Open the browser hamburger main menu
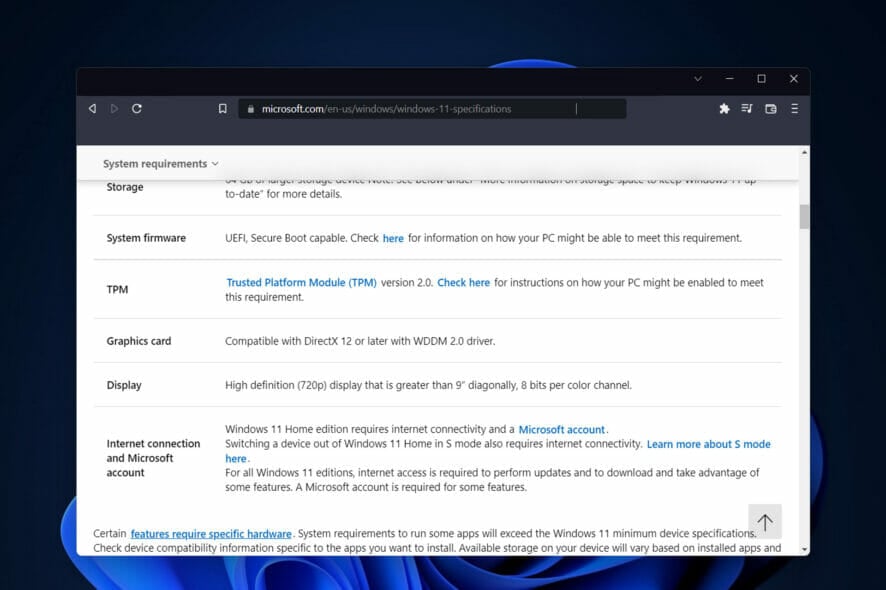 [x=794, y=108]
